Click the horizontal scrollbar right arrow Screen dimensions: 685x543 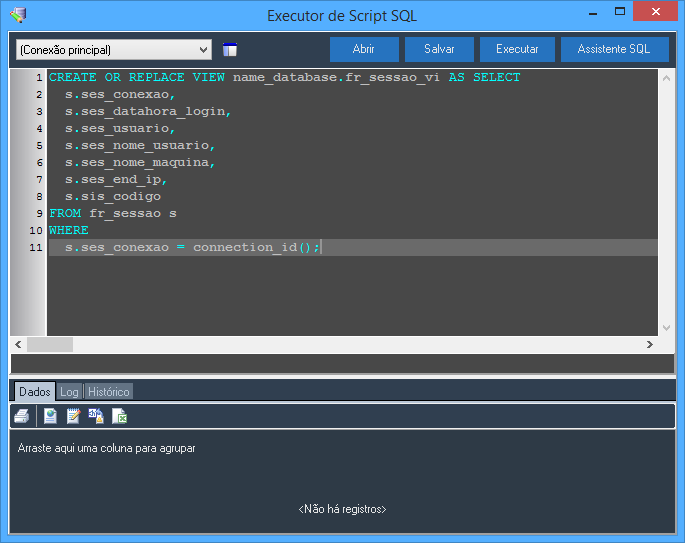tap(649, 344)
